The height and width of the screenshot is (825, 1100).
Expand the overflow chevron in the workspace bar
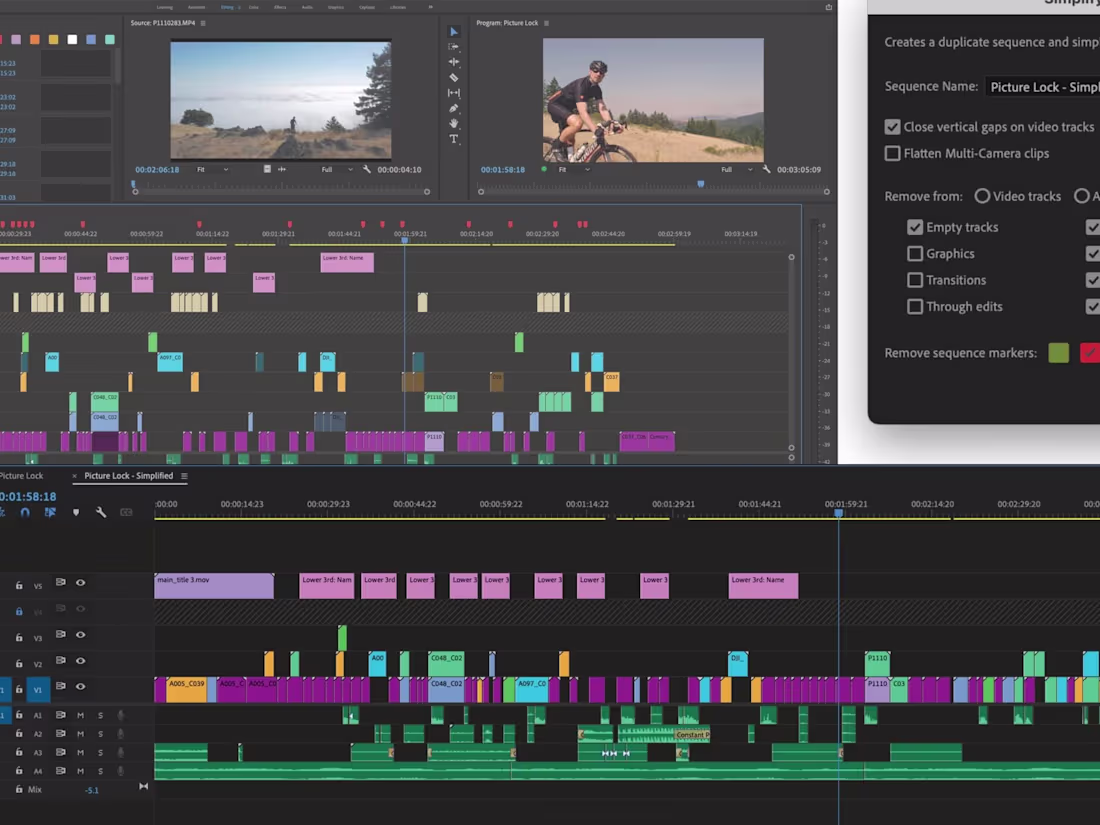(x=431, y=6)
